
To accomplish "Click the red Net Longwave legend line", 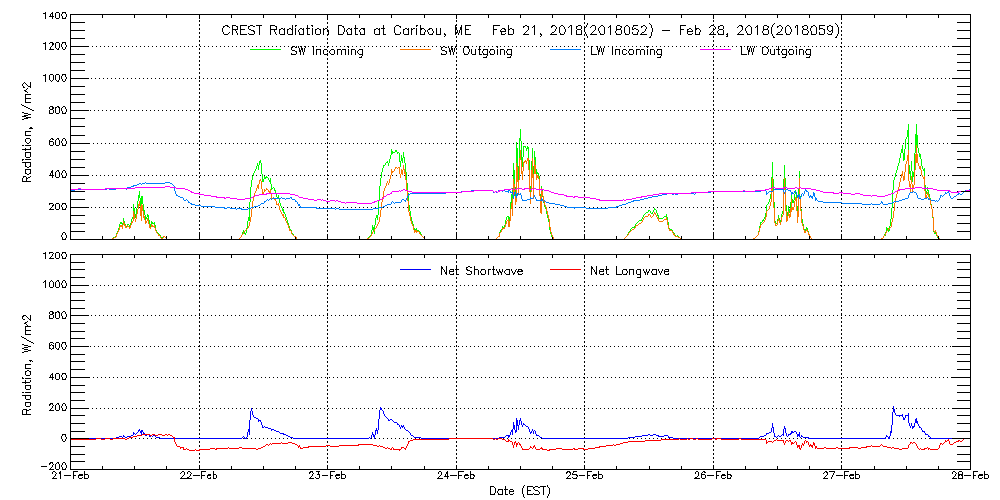I will coord(563,270).
